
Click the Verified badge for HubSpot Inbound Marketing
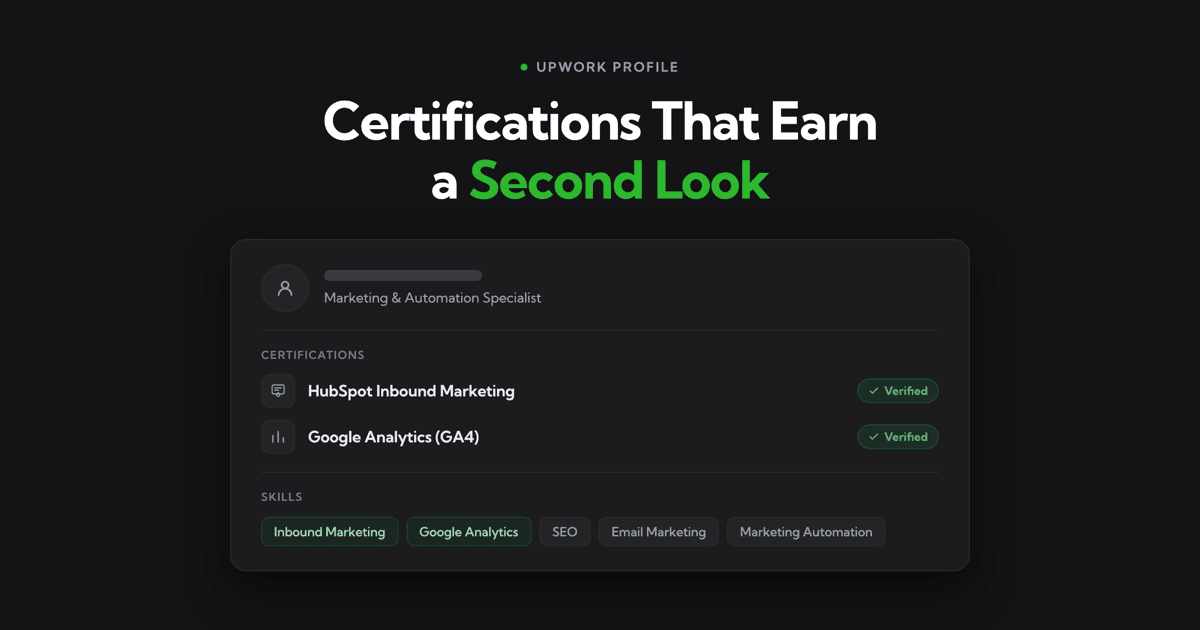tap(898, 391)
